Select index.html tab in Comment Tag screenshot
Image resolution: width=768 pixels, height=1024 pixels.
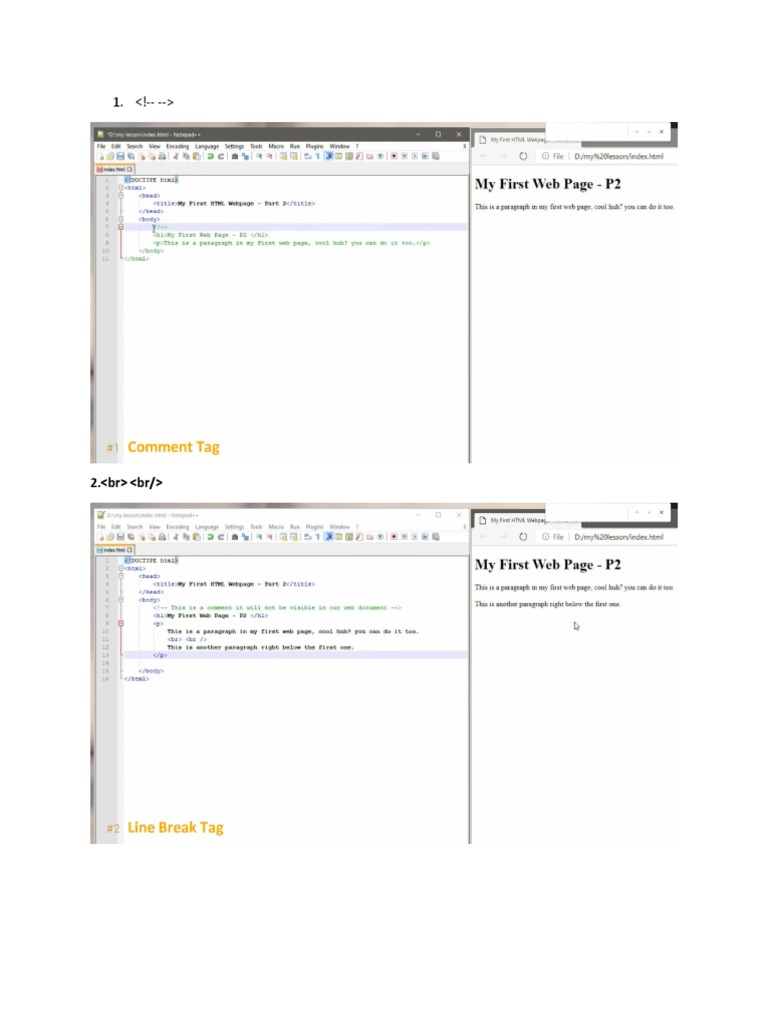tap(115, 169)
